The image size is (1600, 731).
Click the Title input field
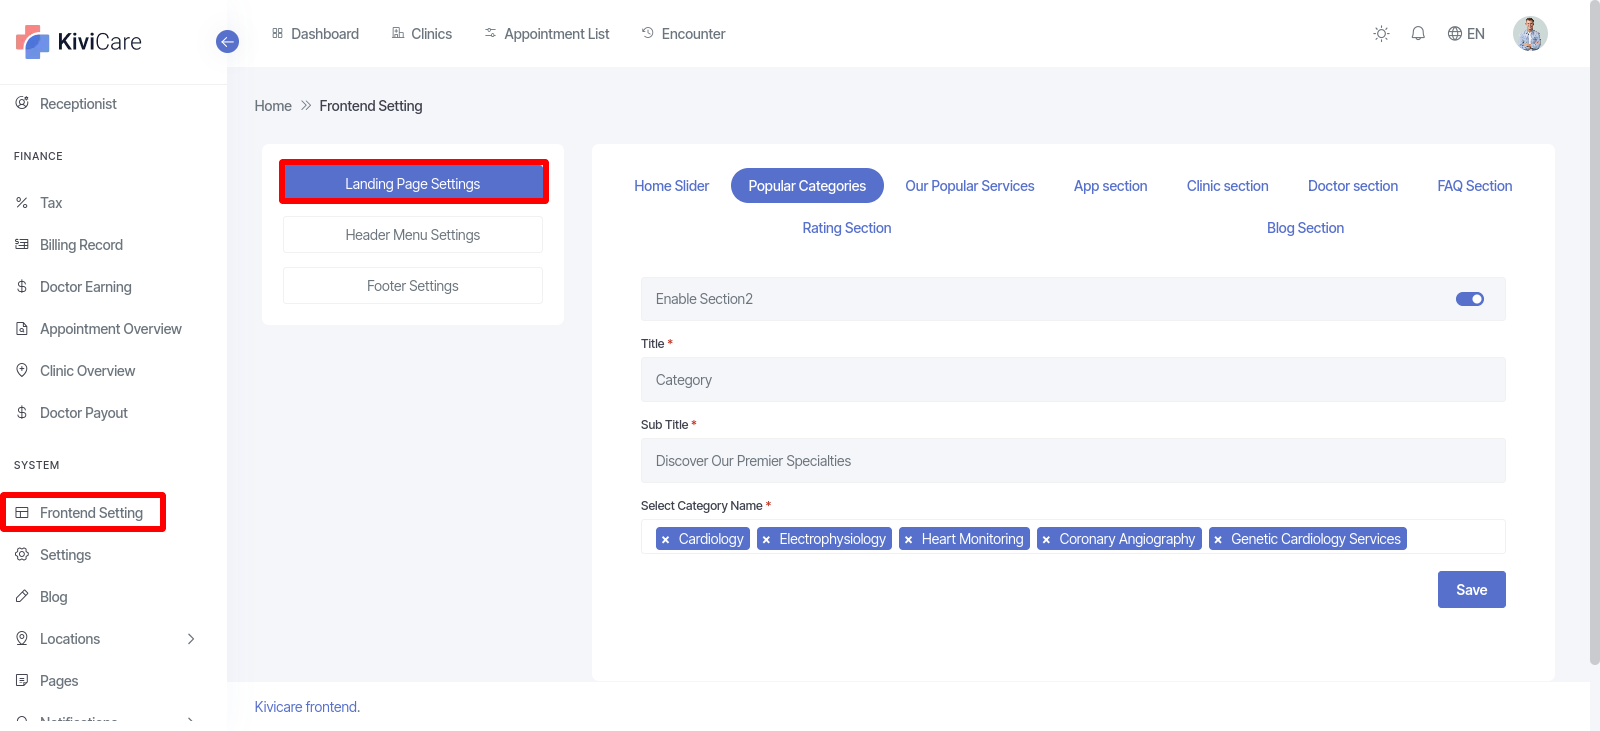1073,380
